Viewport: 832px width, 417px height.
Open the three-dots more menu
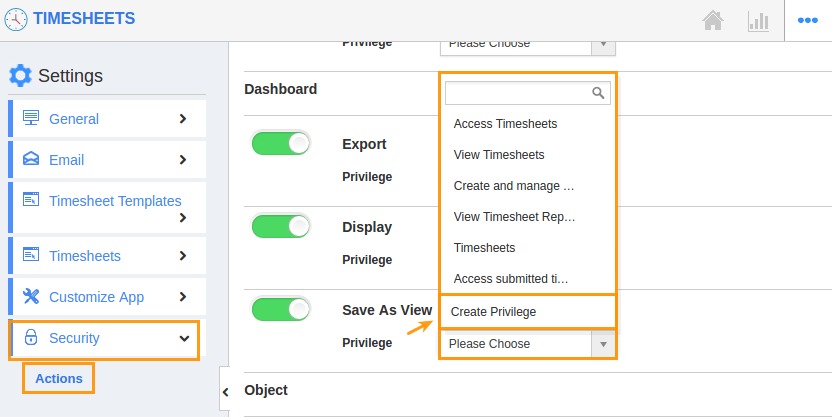point(808,20)
